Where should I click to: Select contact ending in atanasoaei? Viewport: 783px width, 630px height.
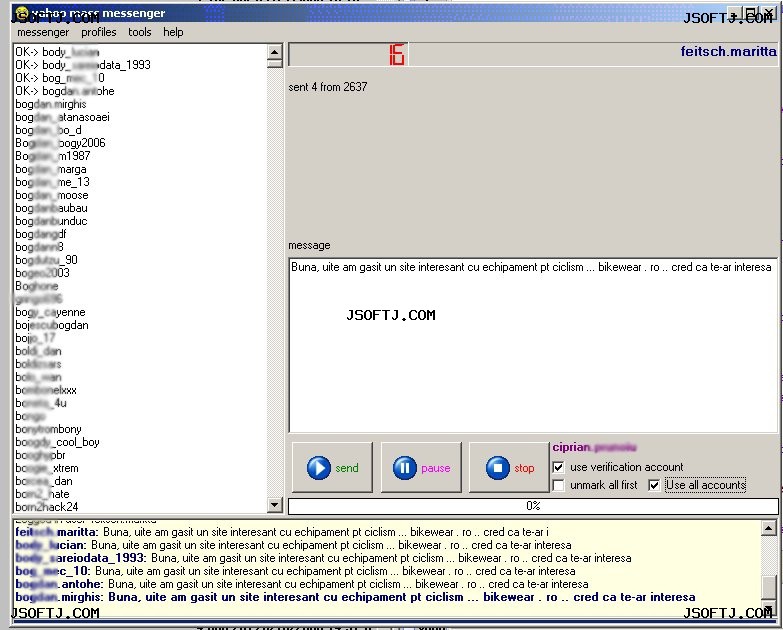pyautogui.click(x=62, y=117)
